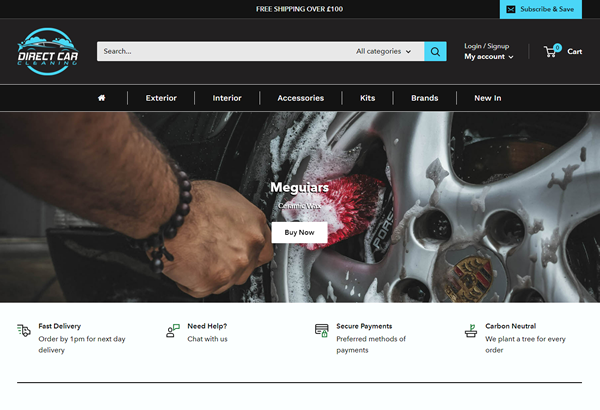
Task: Click into the Search input field
Action: coord(220,52)
